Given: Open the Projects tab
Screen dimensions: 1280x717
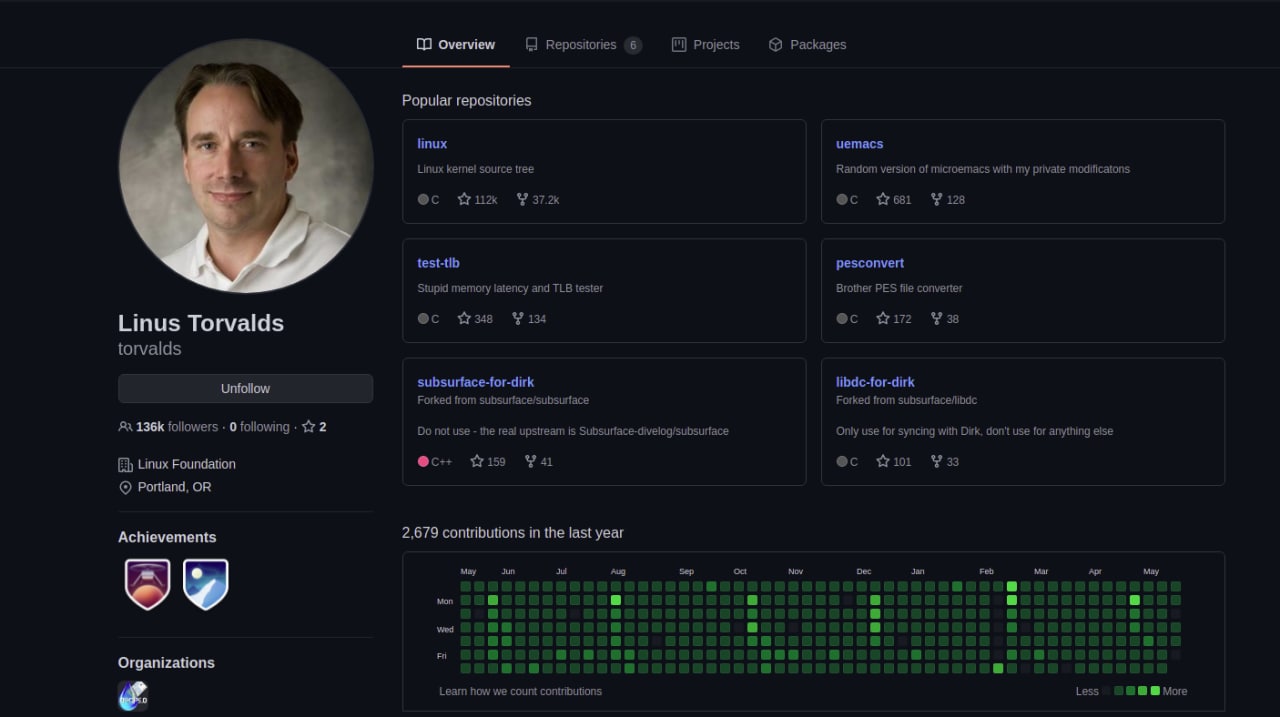Looking at the screenshot, I should 706,45.
